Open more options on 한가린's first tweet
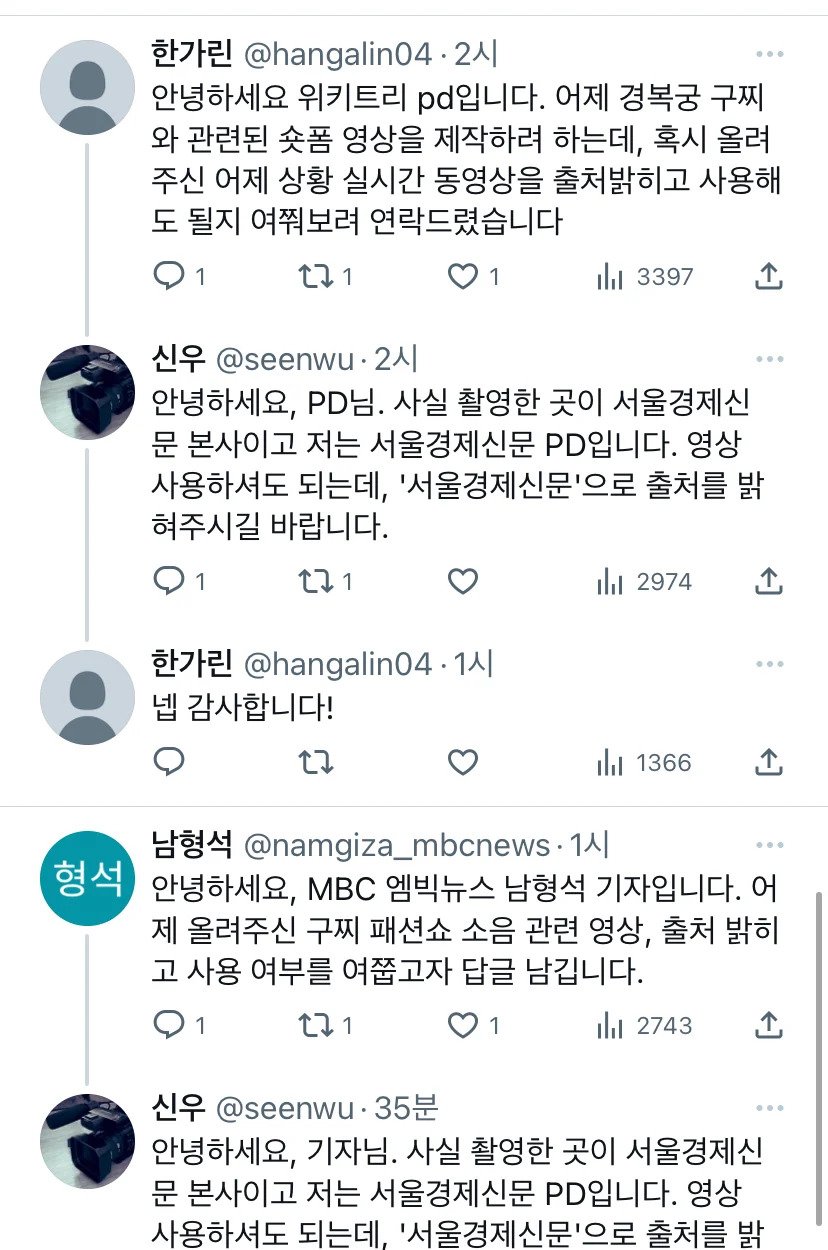828x1250 pixels. click(x=769, y=54)
